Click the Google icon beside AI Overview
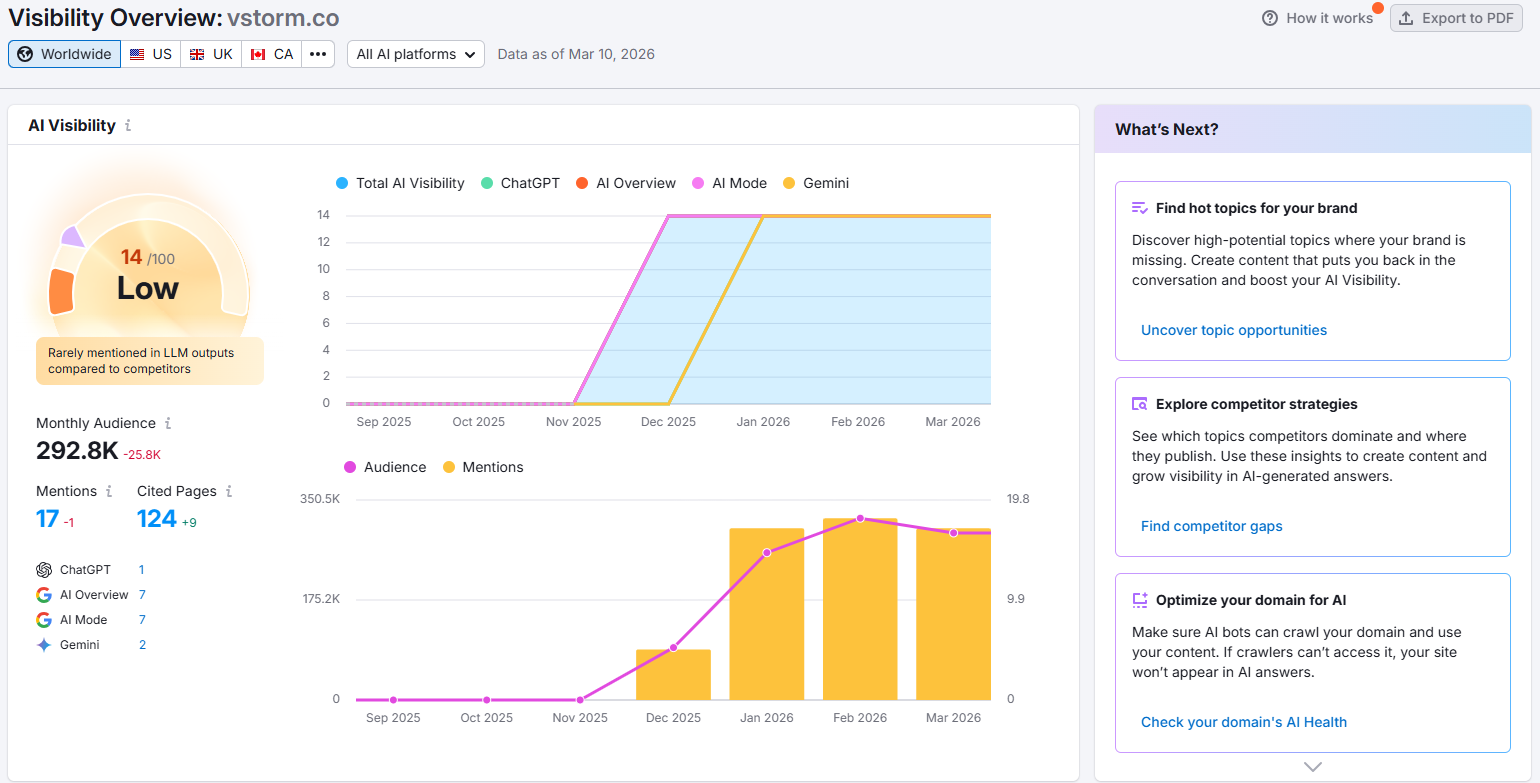 [44, 595]
